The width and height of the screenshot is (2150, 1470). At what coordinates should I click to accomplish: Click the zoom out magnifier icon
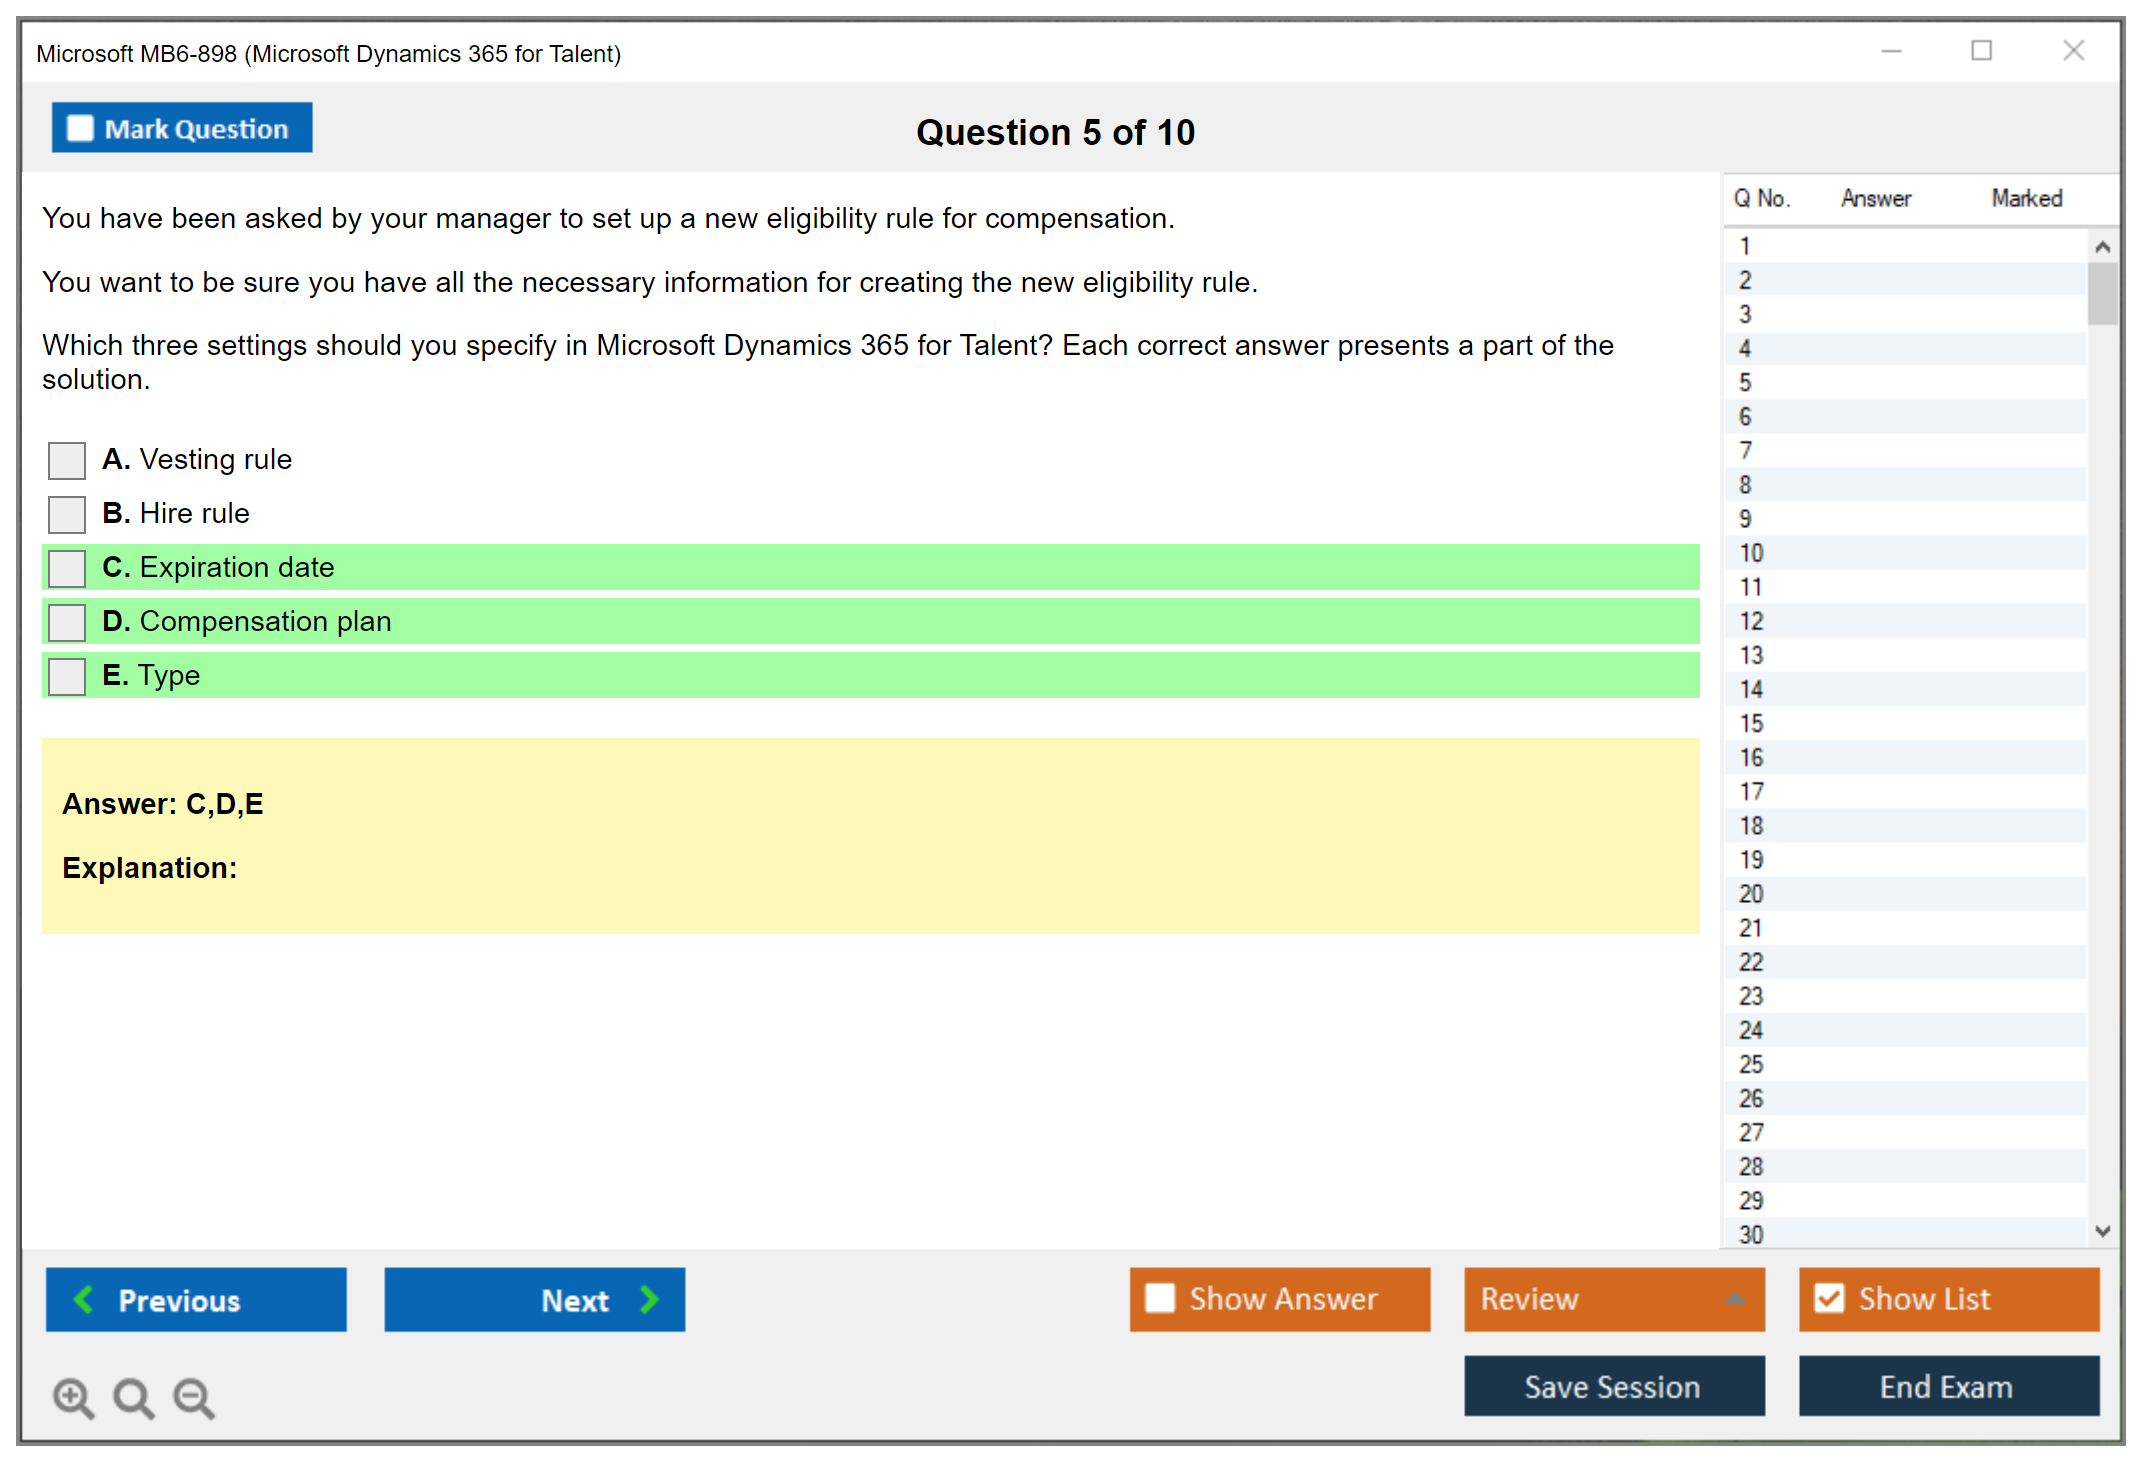193,1396
